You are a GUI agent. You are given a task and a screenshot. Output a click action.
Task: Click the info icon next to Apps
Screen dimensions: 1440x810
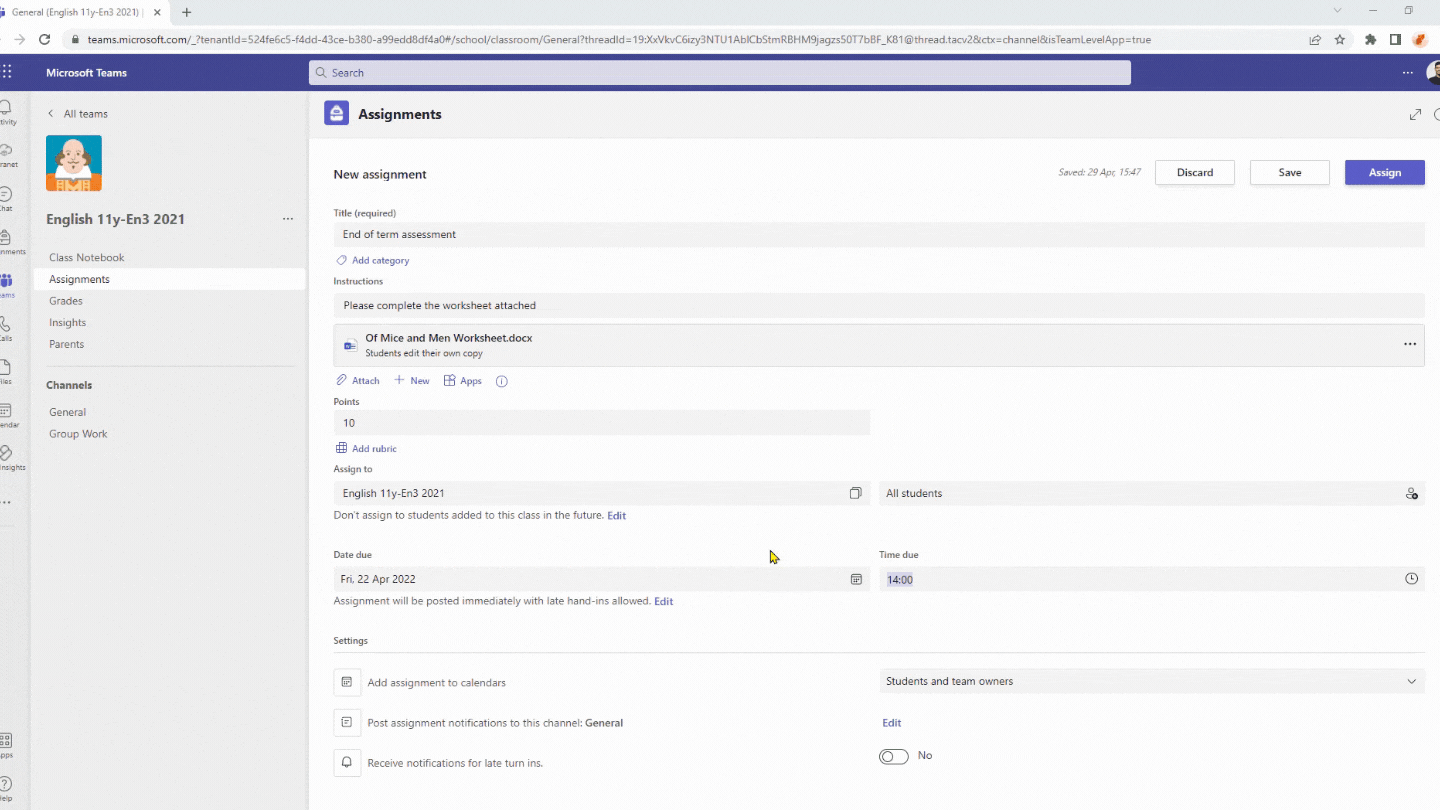(502, 381)
